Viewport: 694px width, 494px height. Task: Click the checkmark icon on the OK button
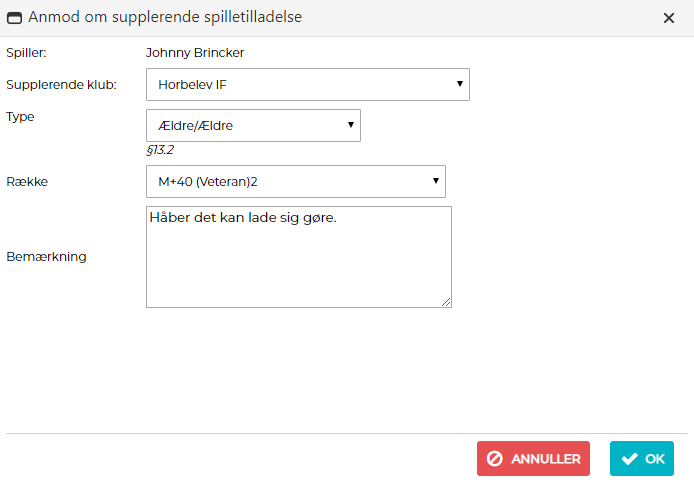[x=629, y=459]
